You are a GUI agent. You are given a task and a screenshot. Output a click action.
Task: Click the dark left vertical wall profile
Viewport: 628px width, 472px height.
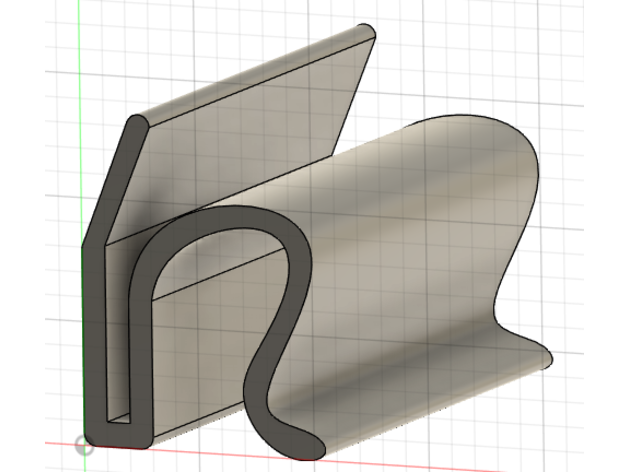pos(96,330)
